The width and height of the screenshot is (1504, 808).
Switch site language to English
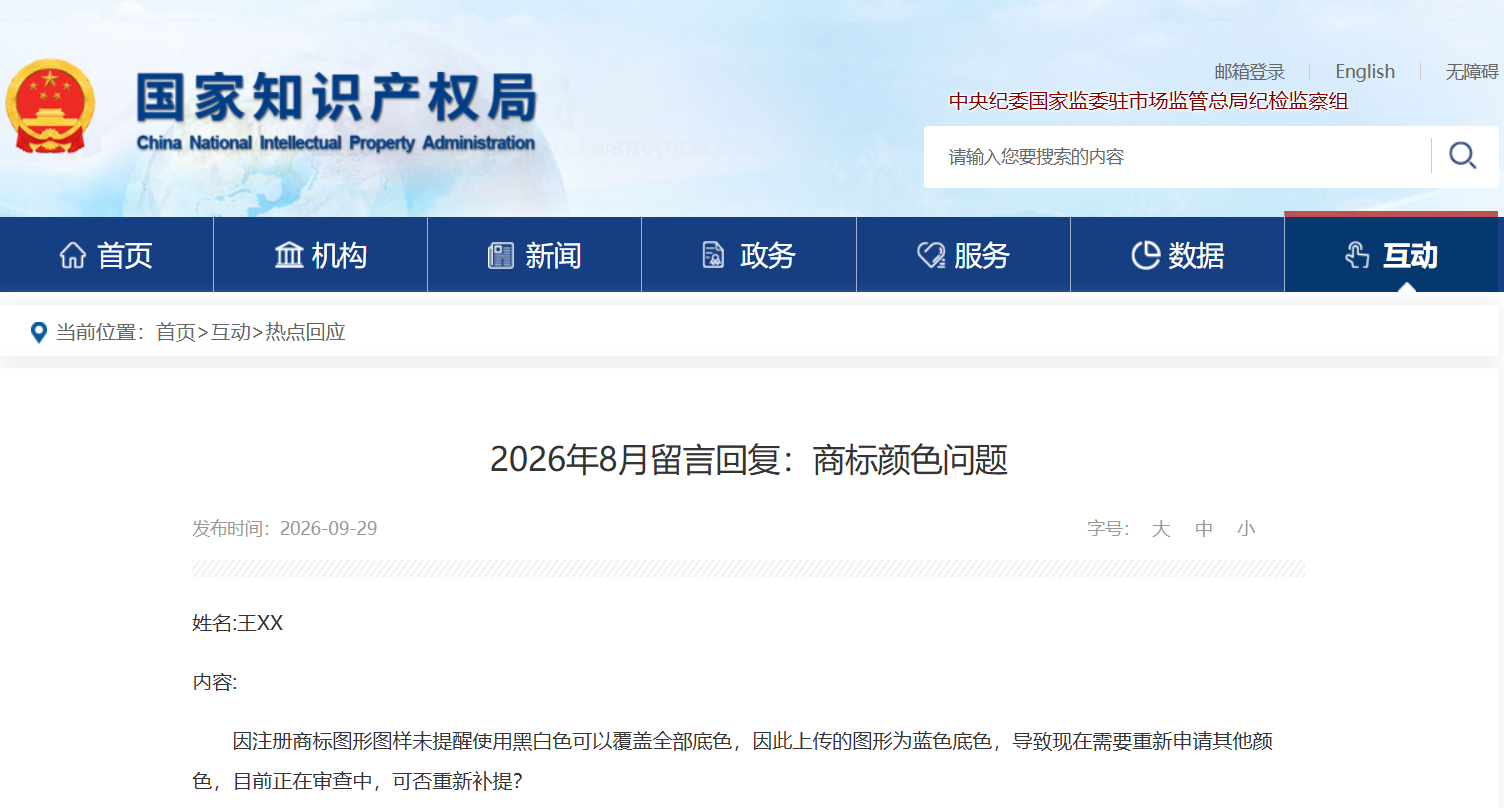click(x=1365, y=72)
